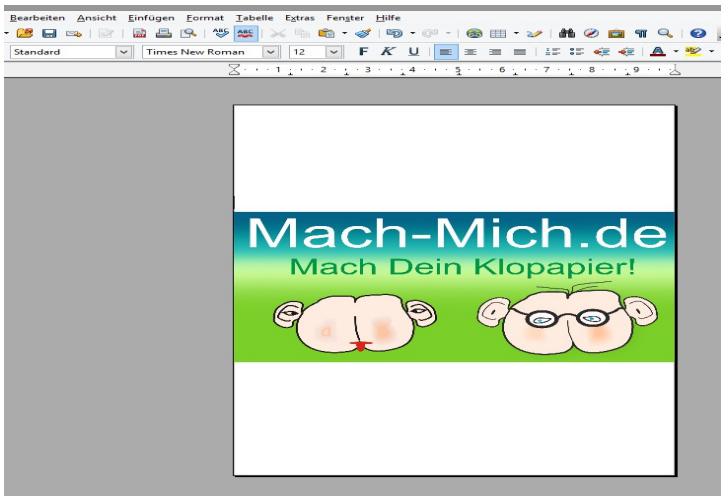Open the Tabelle menu
This screenshot has height=500, width=726.
[x=254, y=18]
